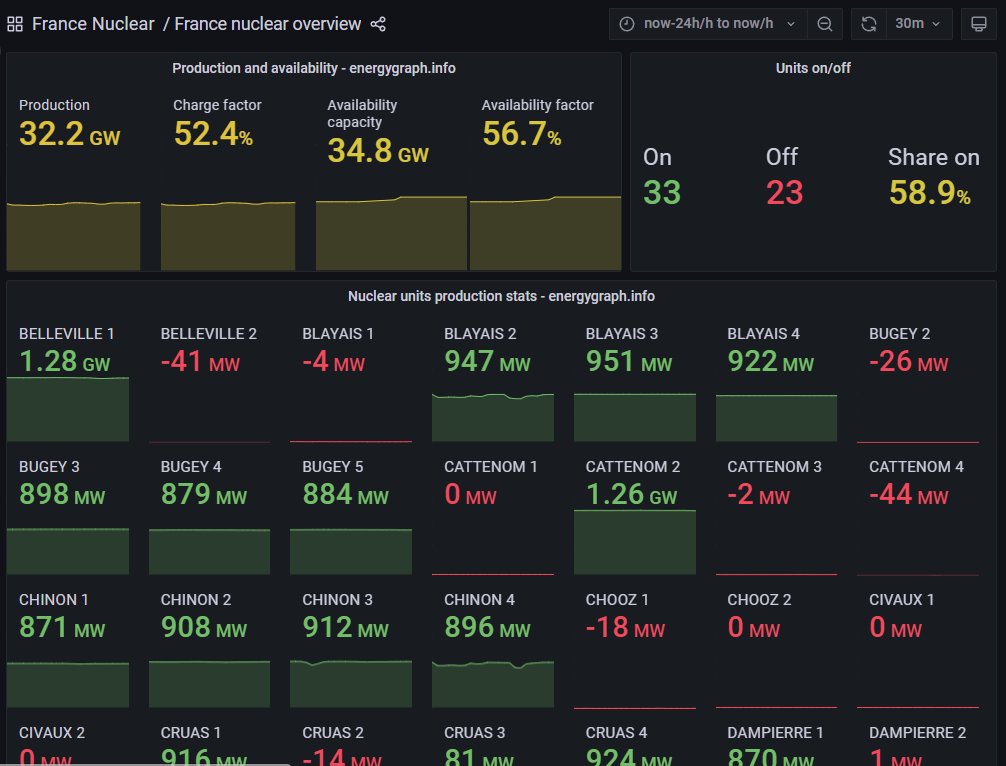Select the Units on/off panel title
Viewport: 1006px width, 766px height.
pos(813,68)
